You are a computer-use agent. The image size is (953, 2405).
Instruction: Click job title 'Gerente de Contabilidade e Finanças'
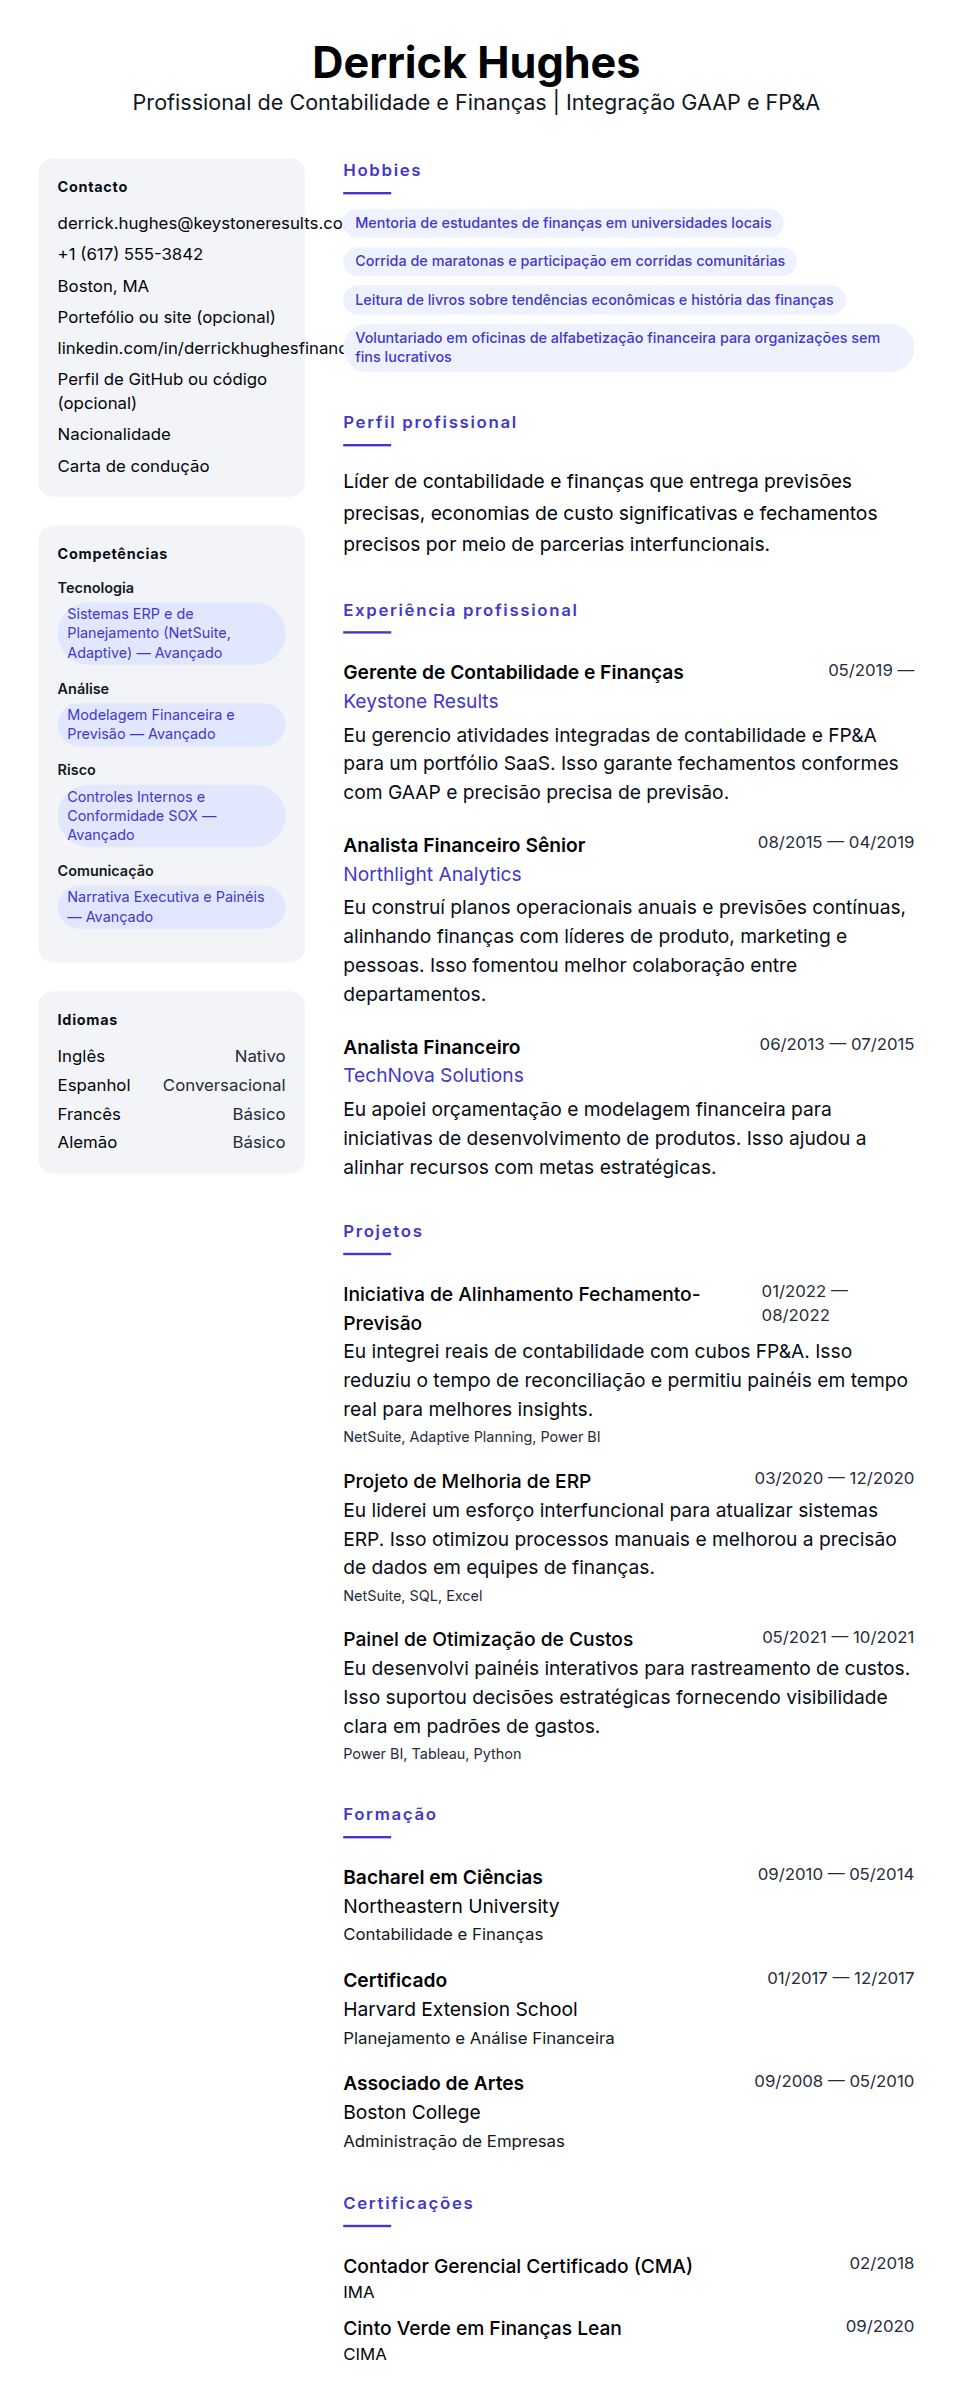tap(513, 672)
